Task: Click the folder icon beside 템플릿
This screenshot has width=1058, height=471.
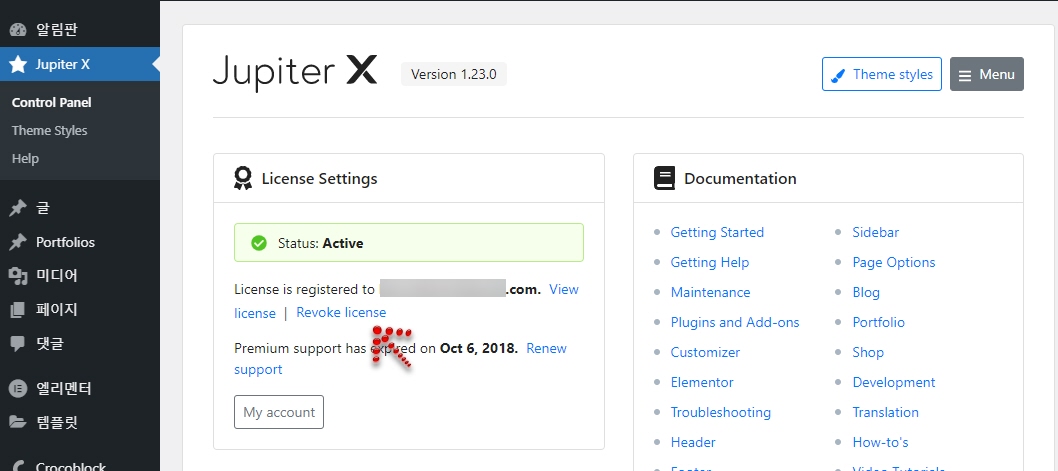Action: pyautogui.click(x=18, y=422)
